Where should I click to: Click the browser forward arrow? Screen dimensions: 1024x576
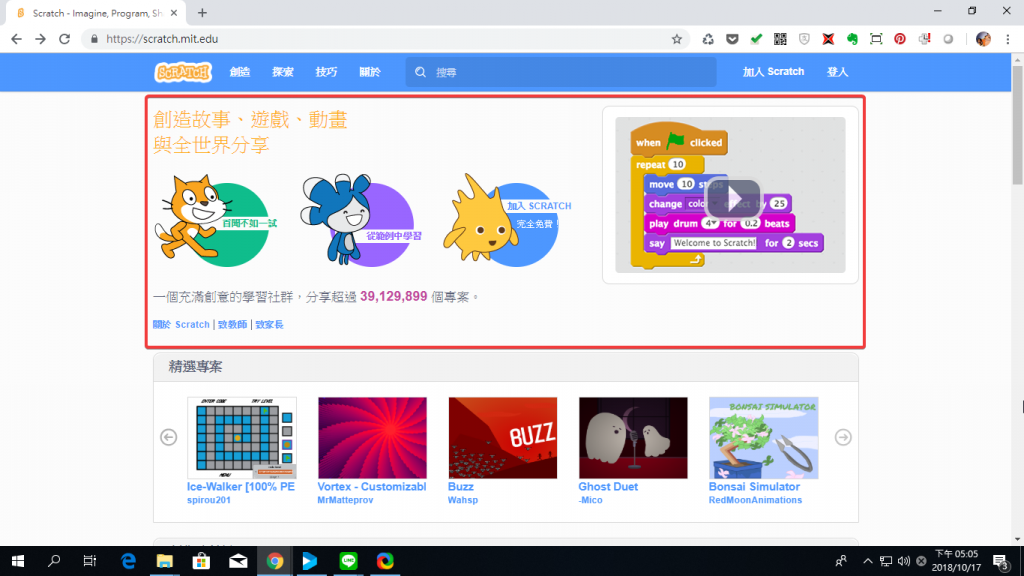point(40,39)
